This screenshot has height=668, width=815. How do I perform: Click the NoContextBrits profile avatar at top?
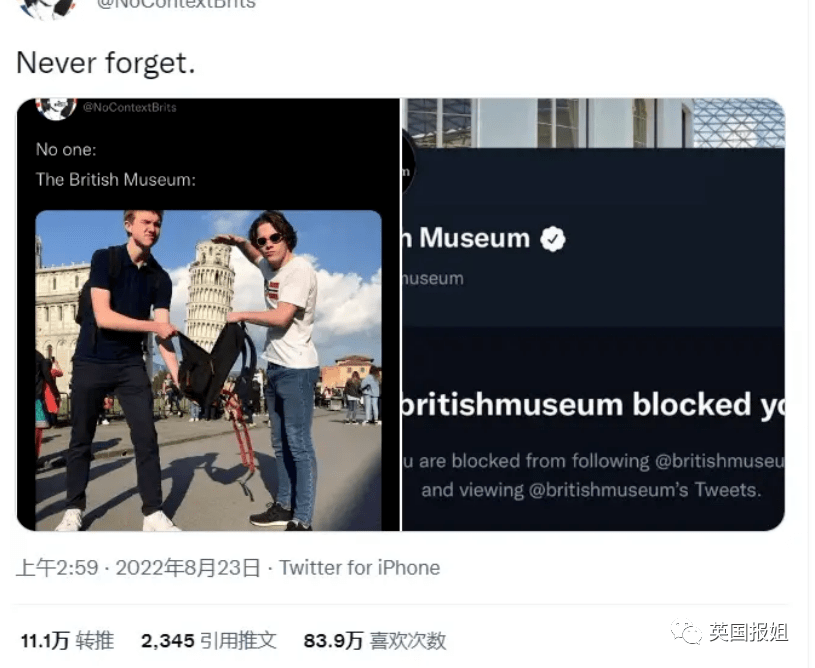(48, 8)
